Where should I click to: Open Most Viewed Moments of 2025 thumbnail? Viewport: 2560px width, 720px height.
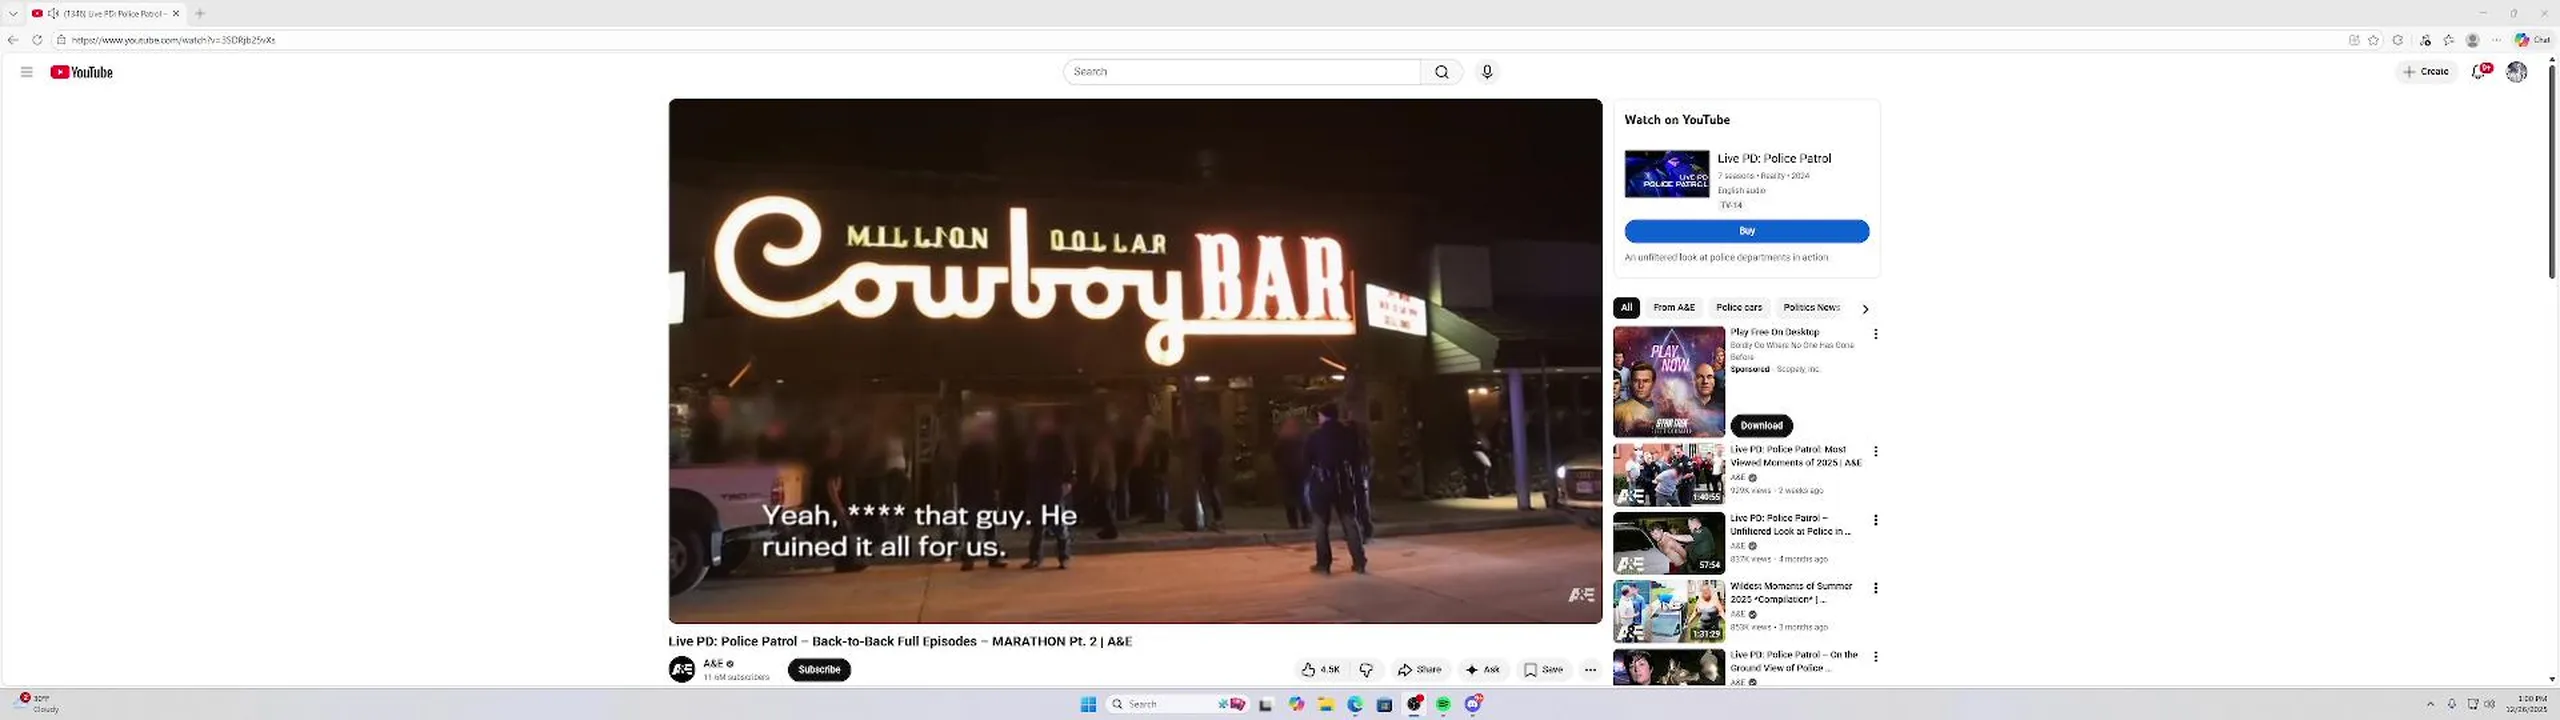1668,475
